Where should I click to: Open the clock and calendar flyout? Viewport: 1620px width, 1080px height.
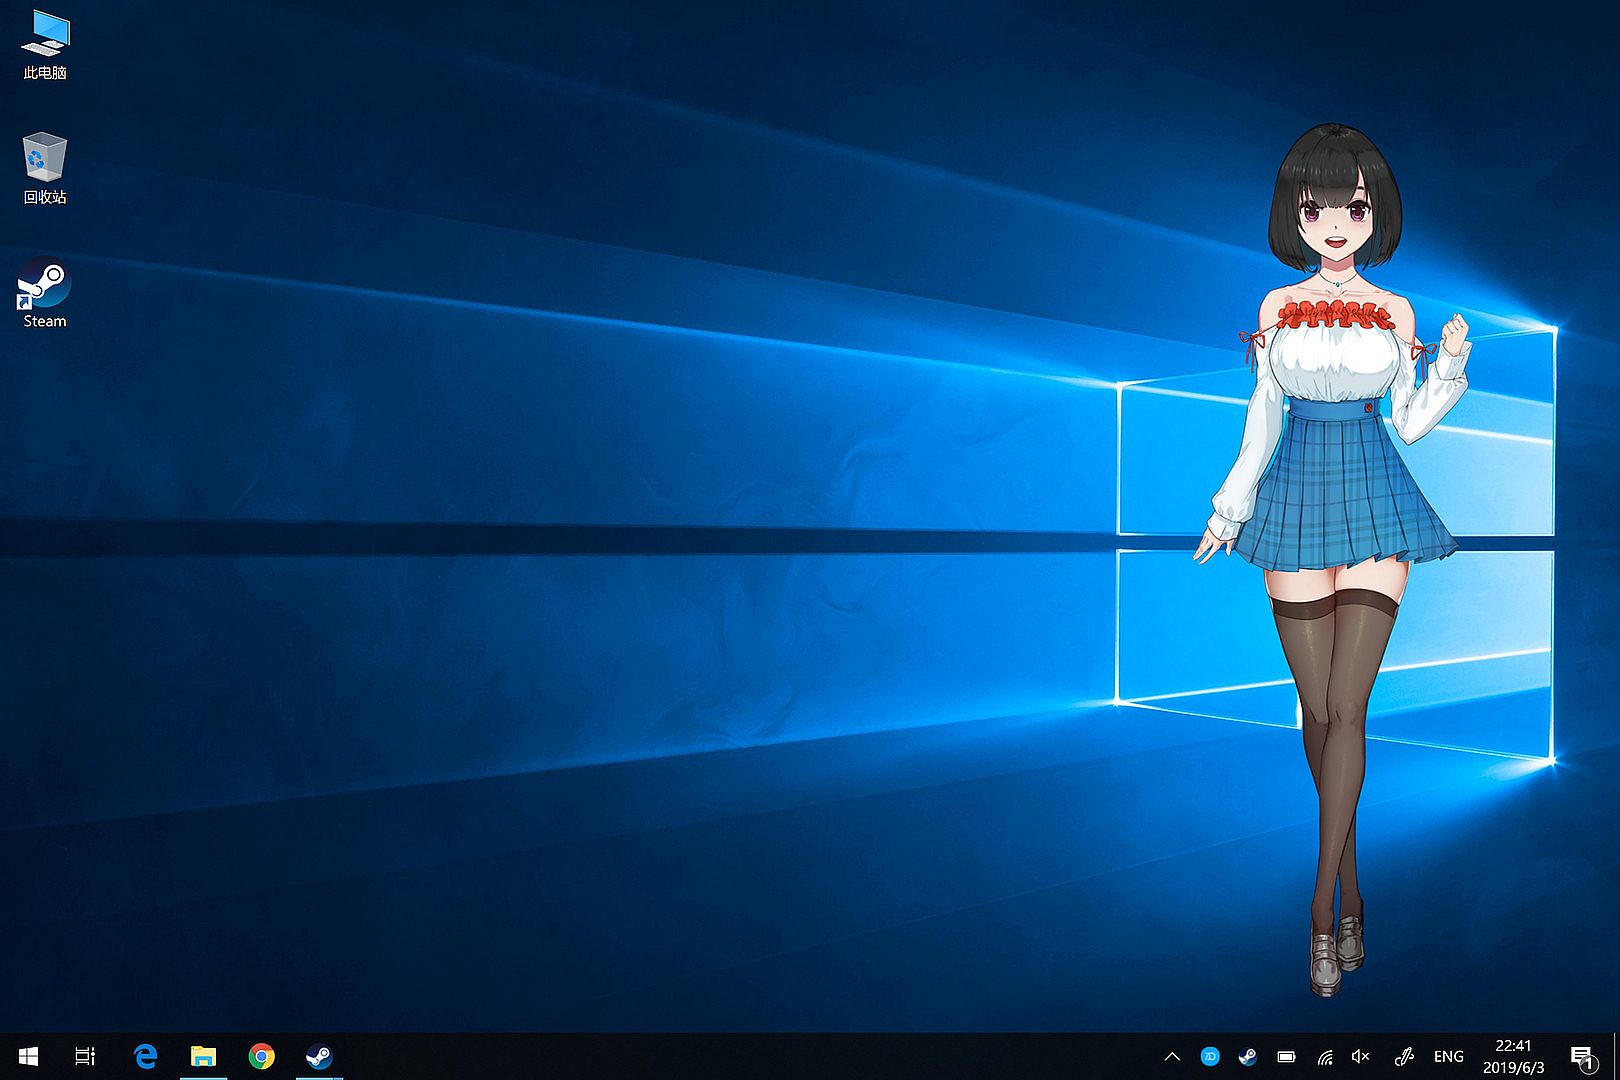point(1513,1056)
